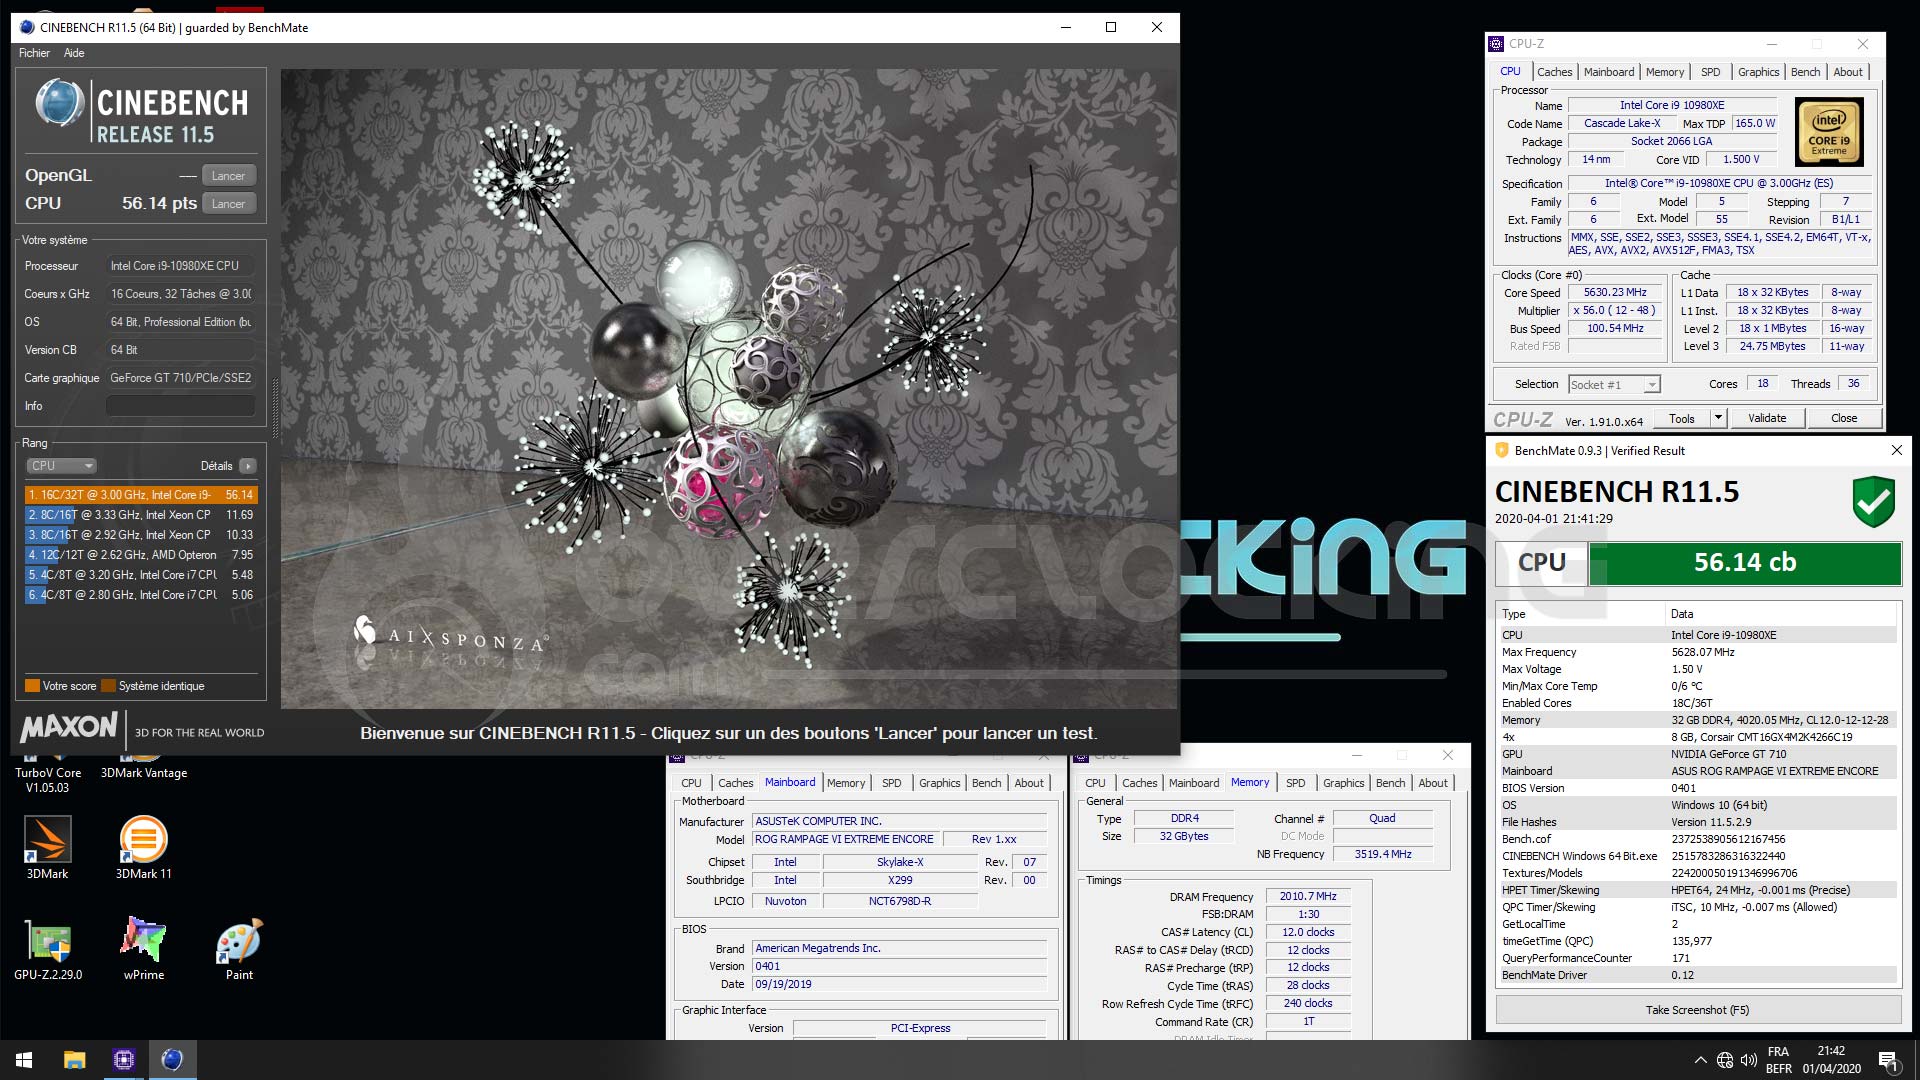This screenshot has width=1920, height=1080.
Task: Click Cinebench title bar sphere icon
Action: coord(27,27)
